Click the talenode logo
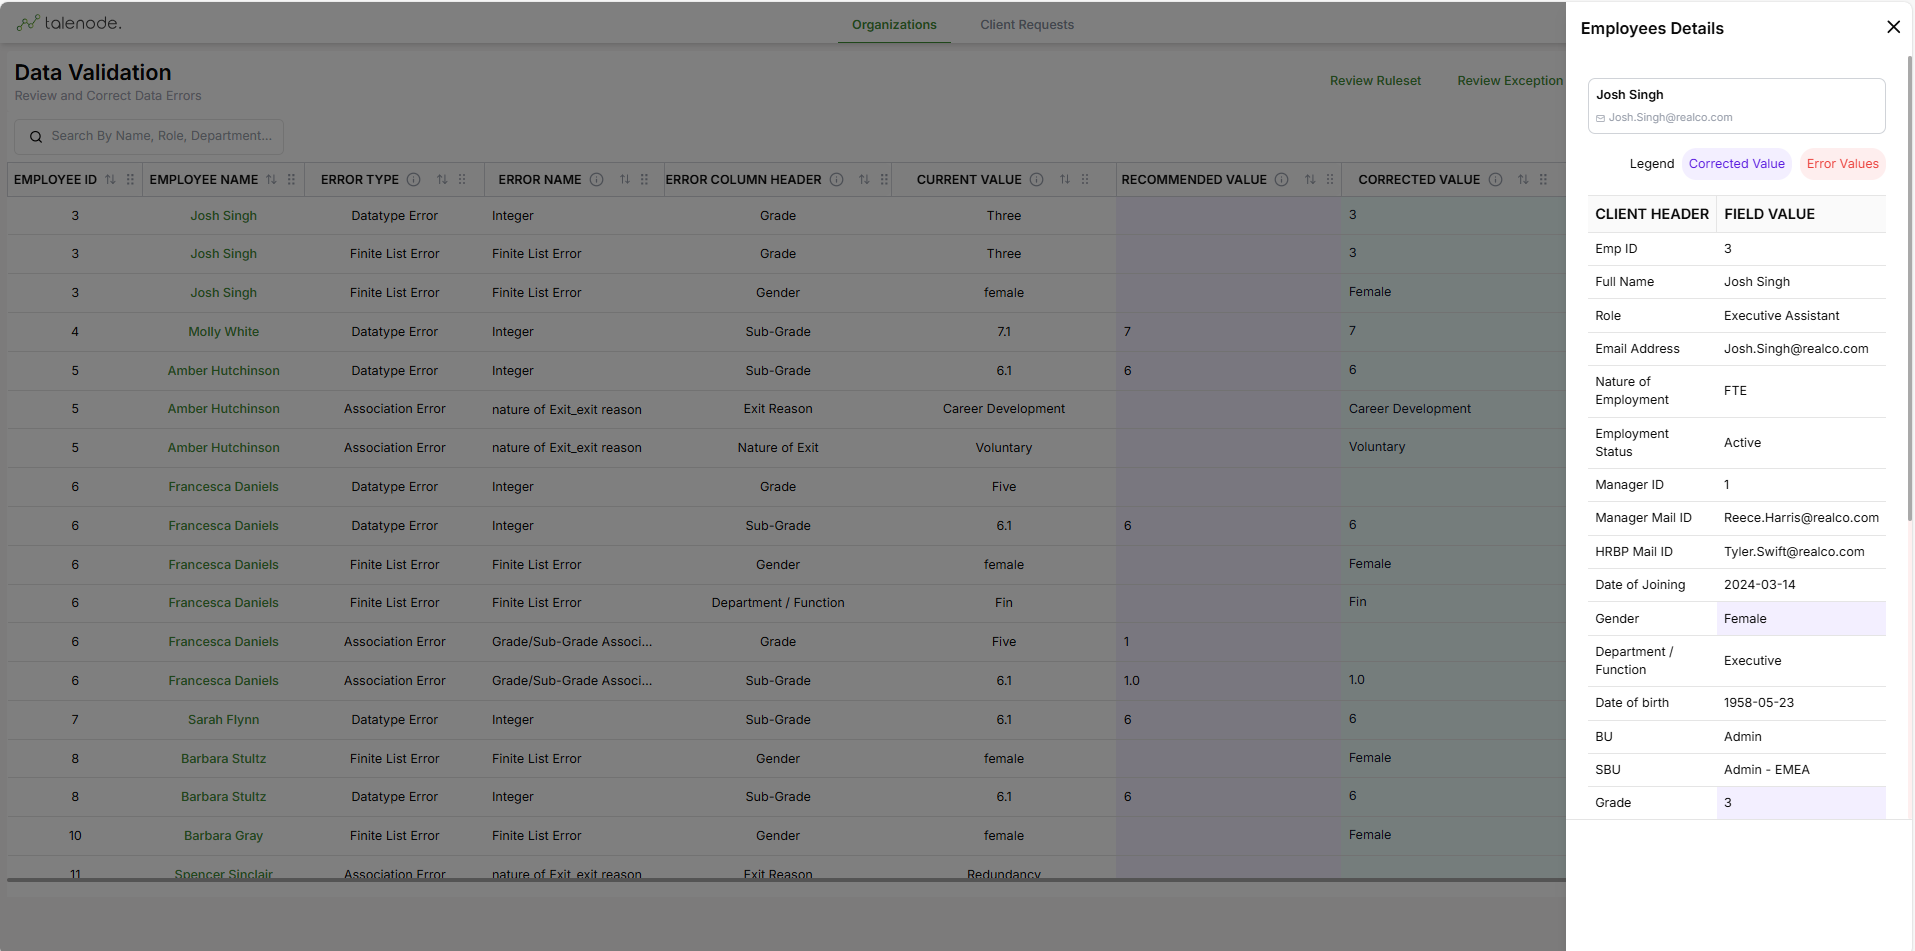This screenshot has height=951, width=1915. tap(69, 23)
